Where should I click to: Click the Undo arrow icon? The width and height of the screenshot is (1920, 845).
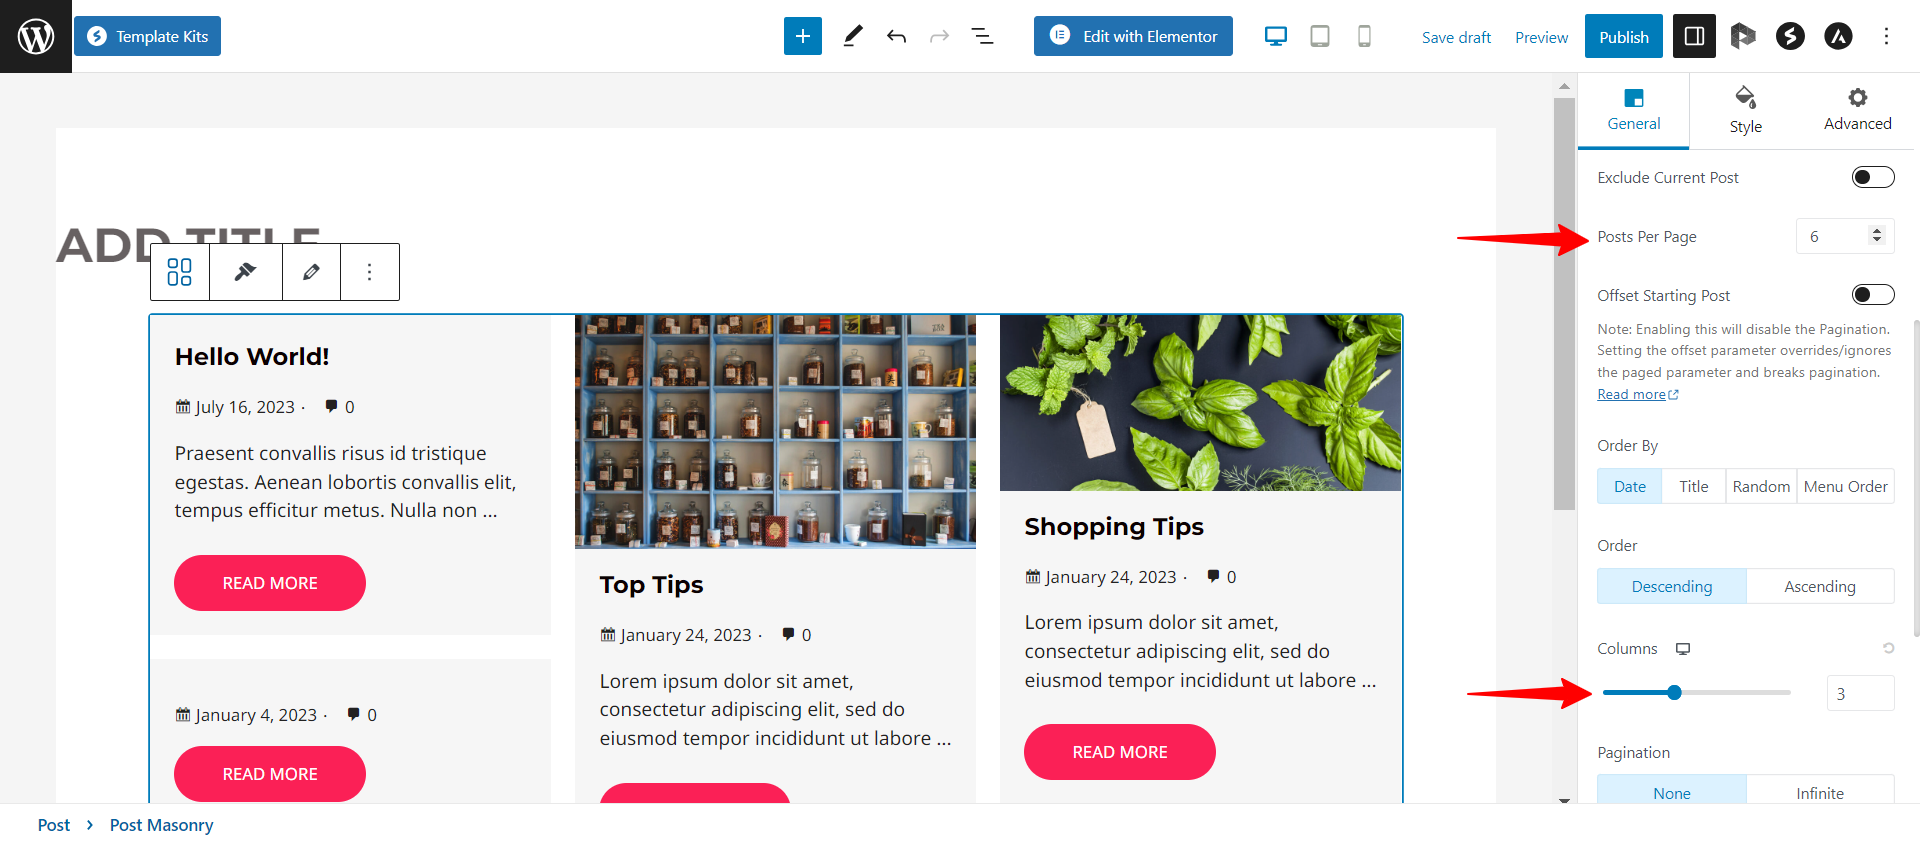tap(896, 36)
